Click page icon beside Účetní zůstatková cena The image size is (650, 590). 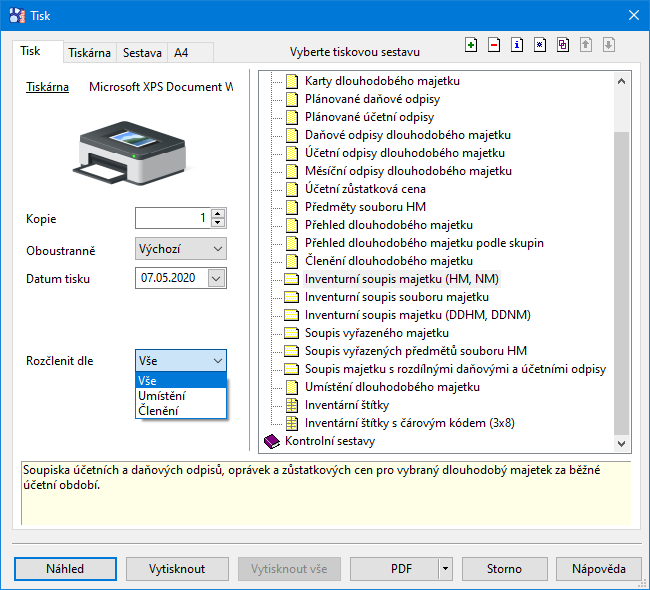click(292, 189)
